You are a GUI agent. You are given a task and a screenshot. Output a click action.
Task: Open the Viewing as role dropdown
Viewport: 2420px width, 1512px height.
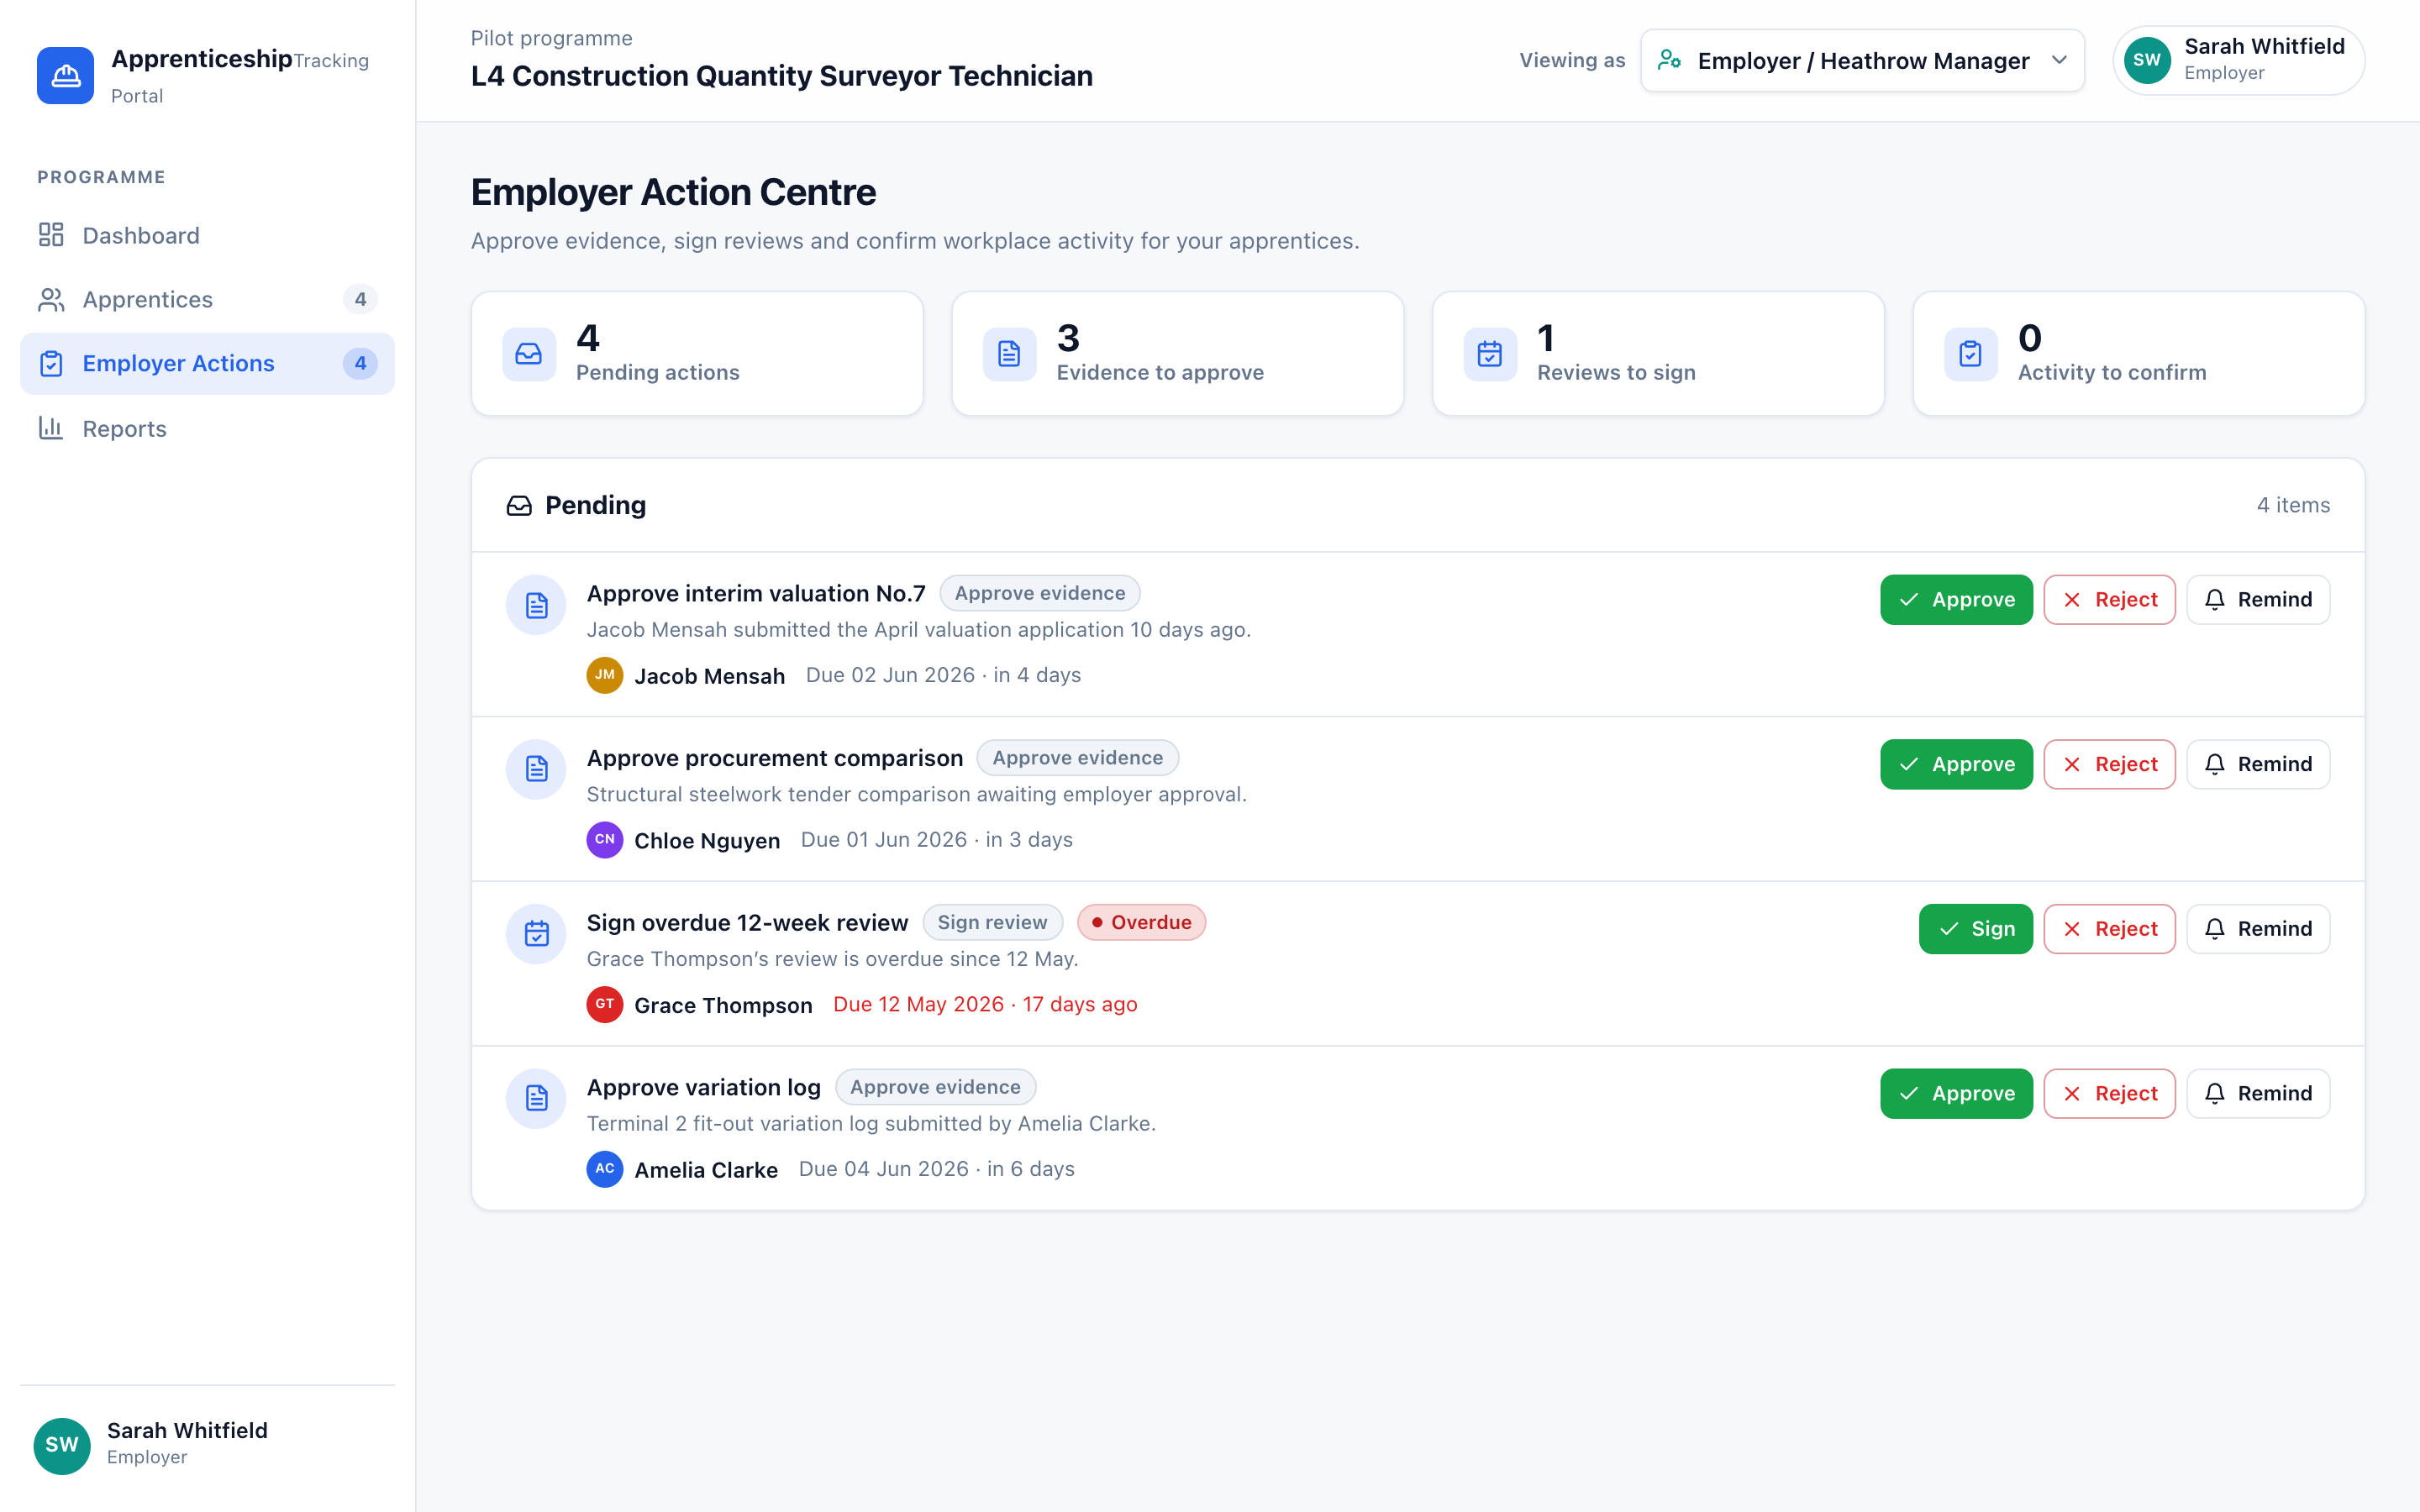1862,60
